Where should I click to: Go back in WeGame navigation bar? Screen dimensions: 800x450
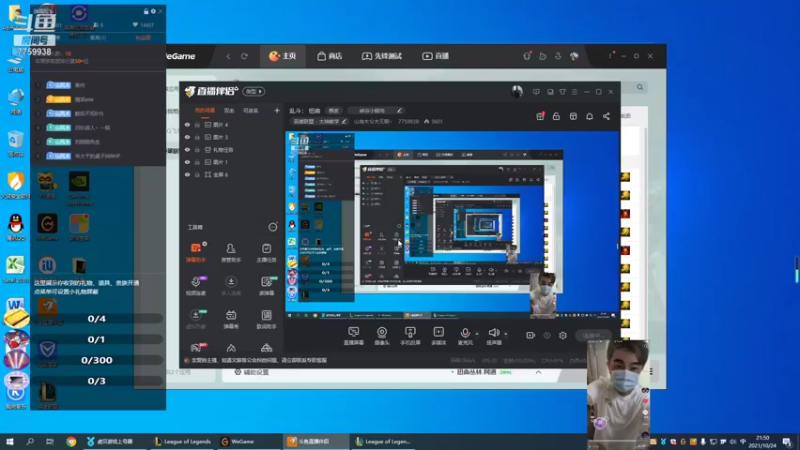pyautogui.click(x=228, y=56)
